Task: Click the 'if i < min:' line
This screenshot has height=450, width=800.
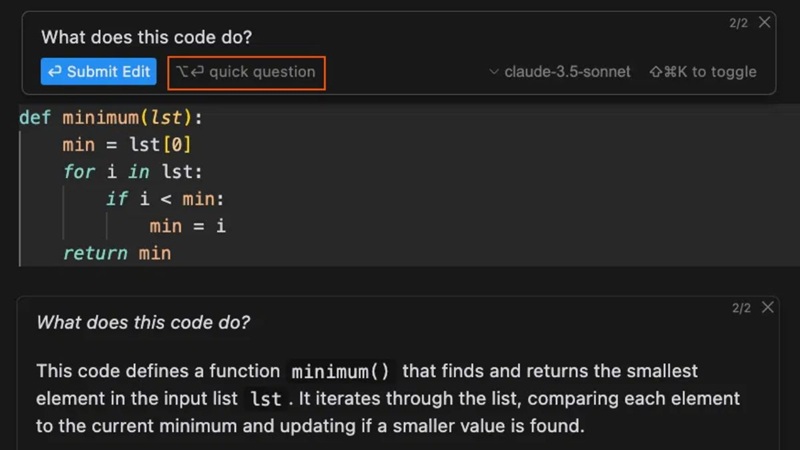Action: pos(165,199)
